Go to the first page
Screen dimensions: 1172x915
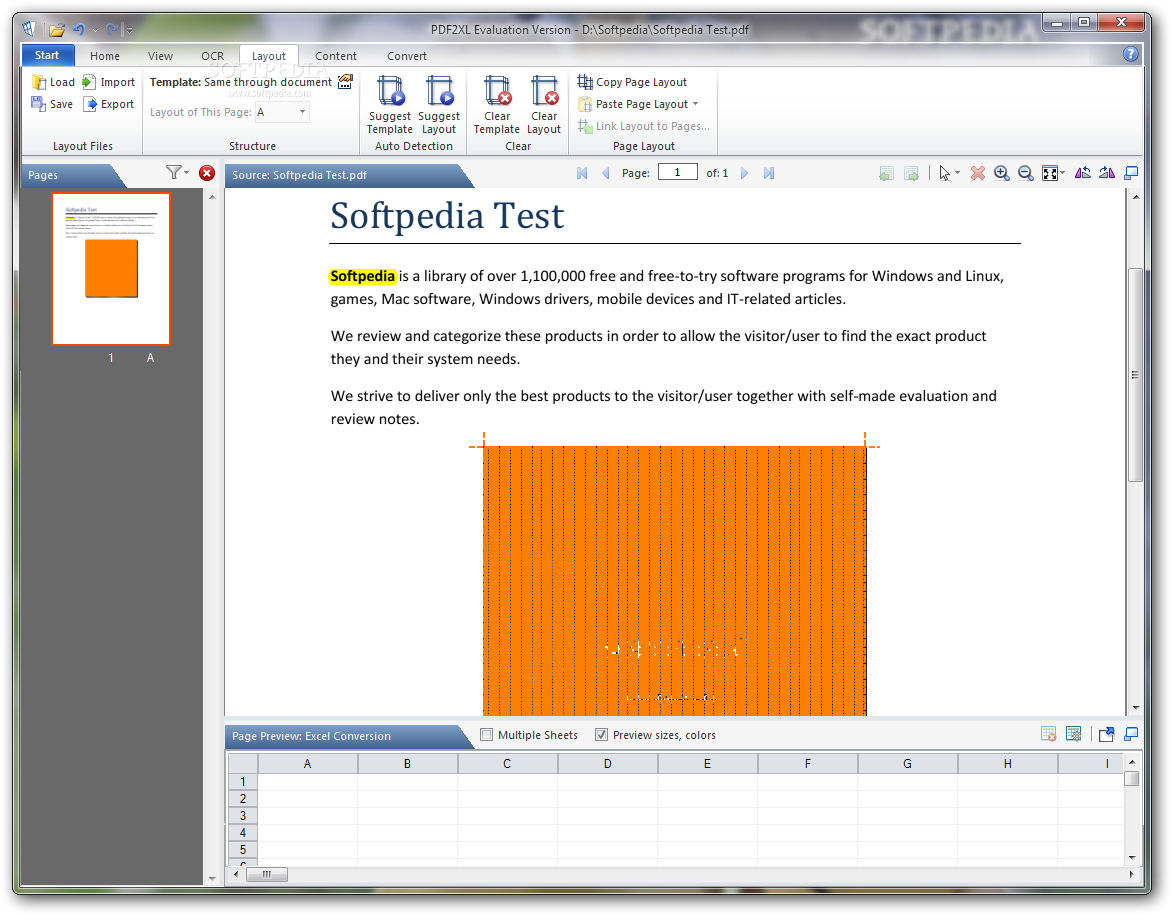582,173
